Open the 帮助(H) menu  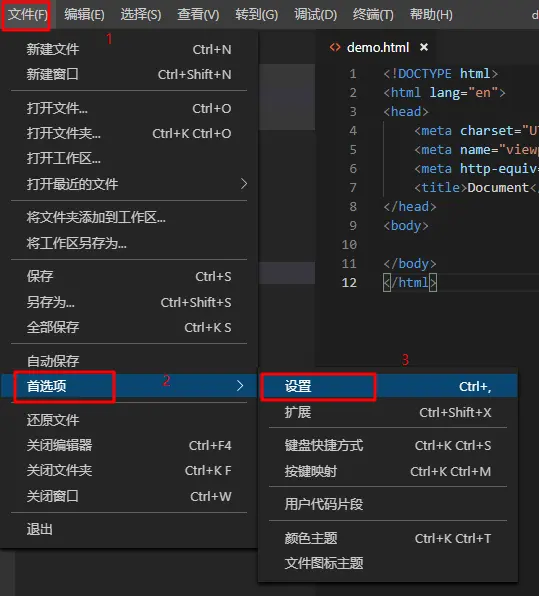pos(431,15)
